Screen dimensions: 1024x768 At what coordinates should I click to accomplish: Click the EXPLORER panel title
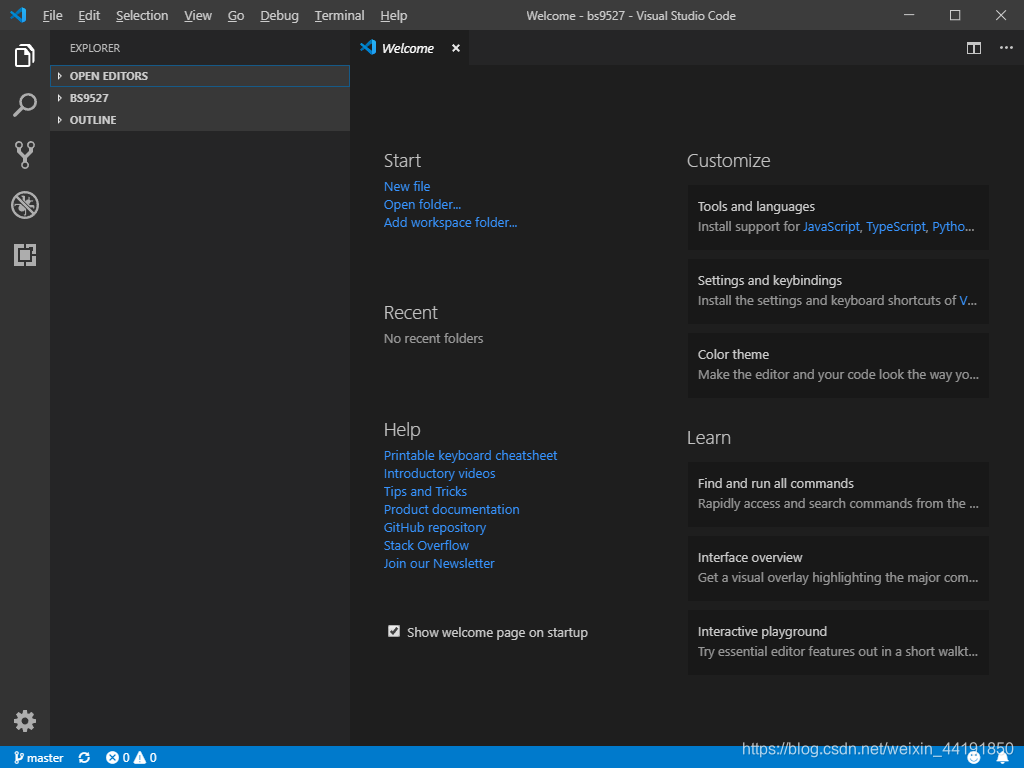tap(95, 48)
